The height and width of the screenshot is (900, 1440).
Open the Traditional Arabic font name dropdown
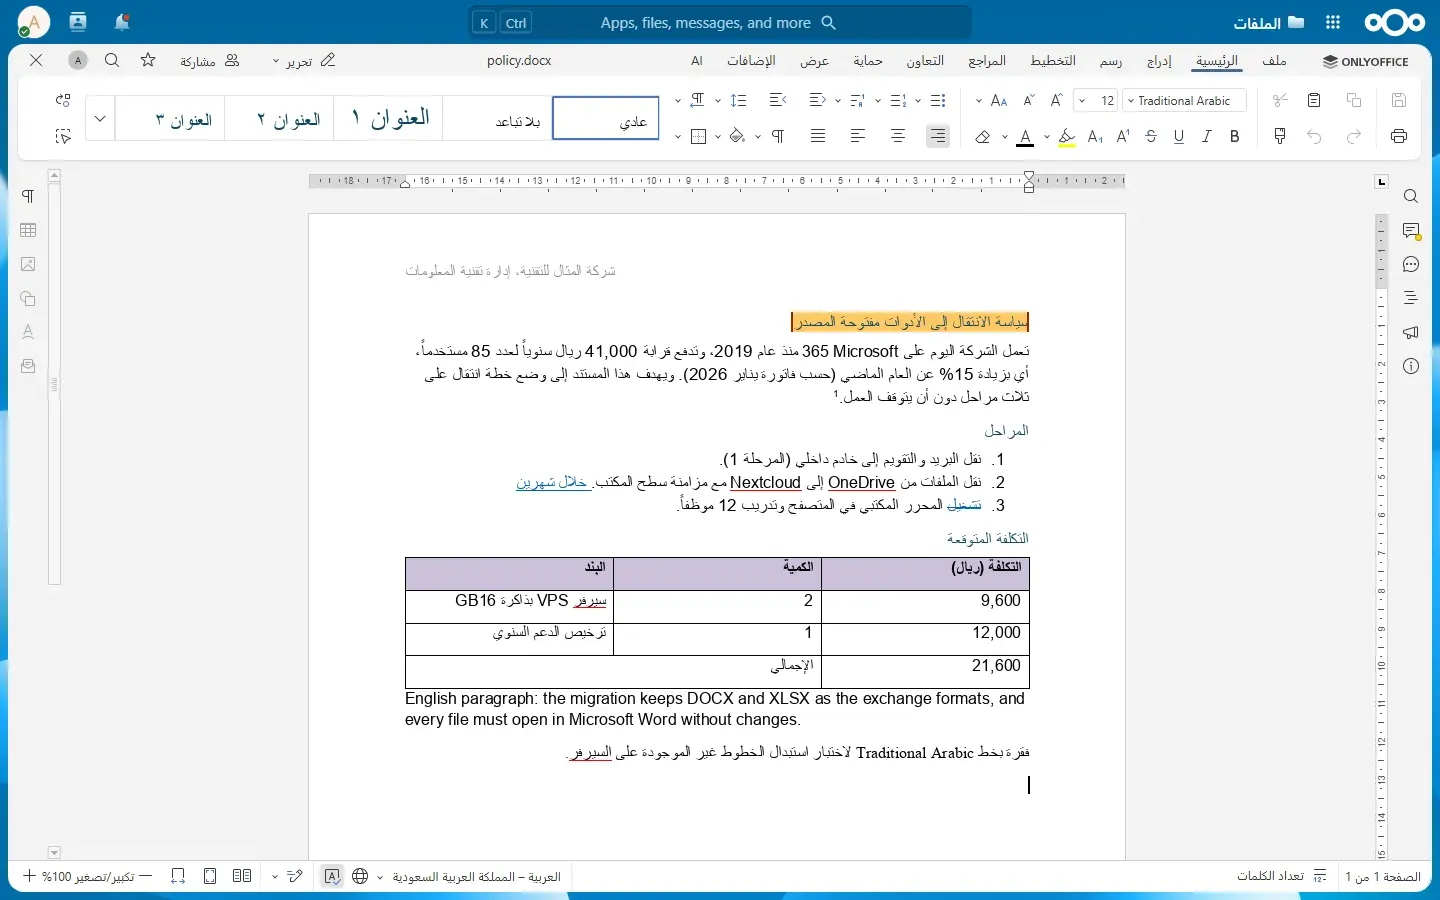pos(1131,100)
